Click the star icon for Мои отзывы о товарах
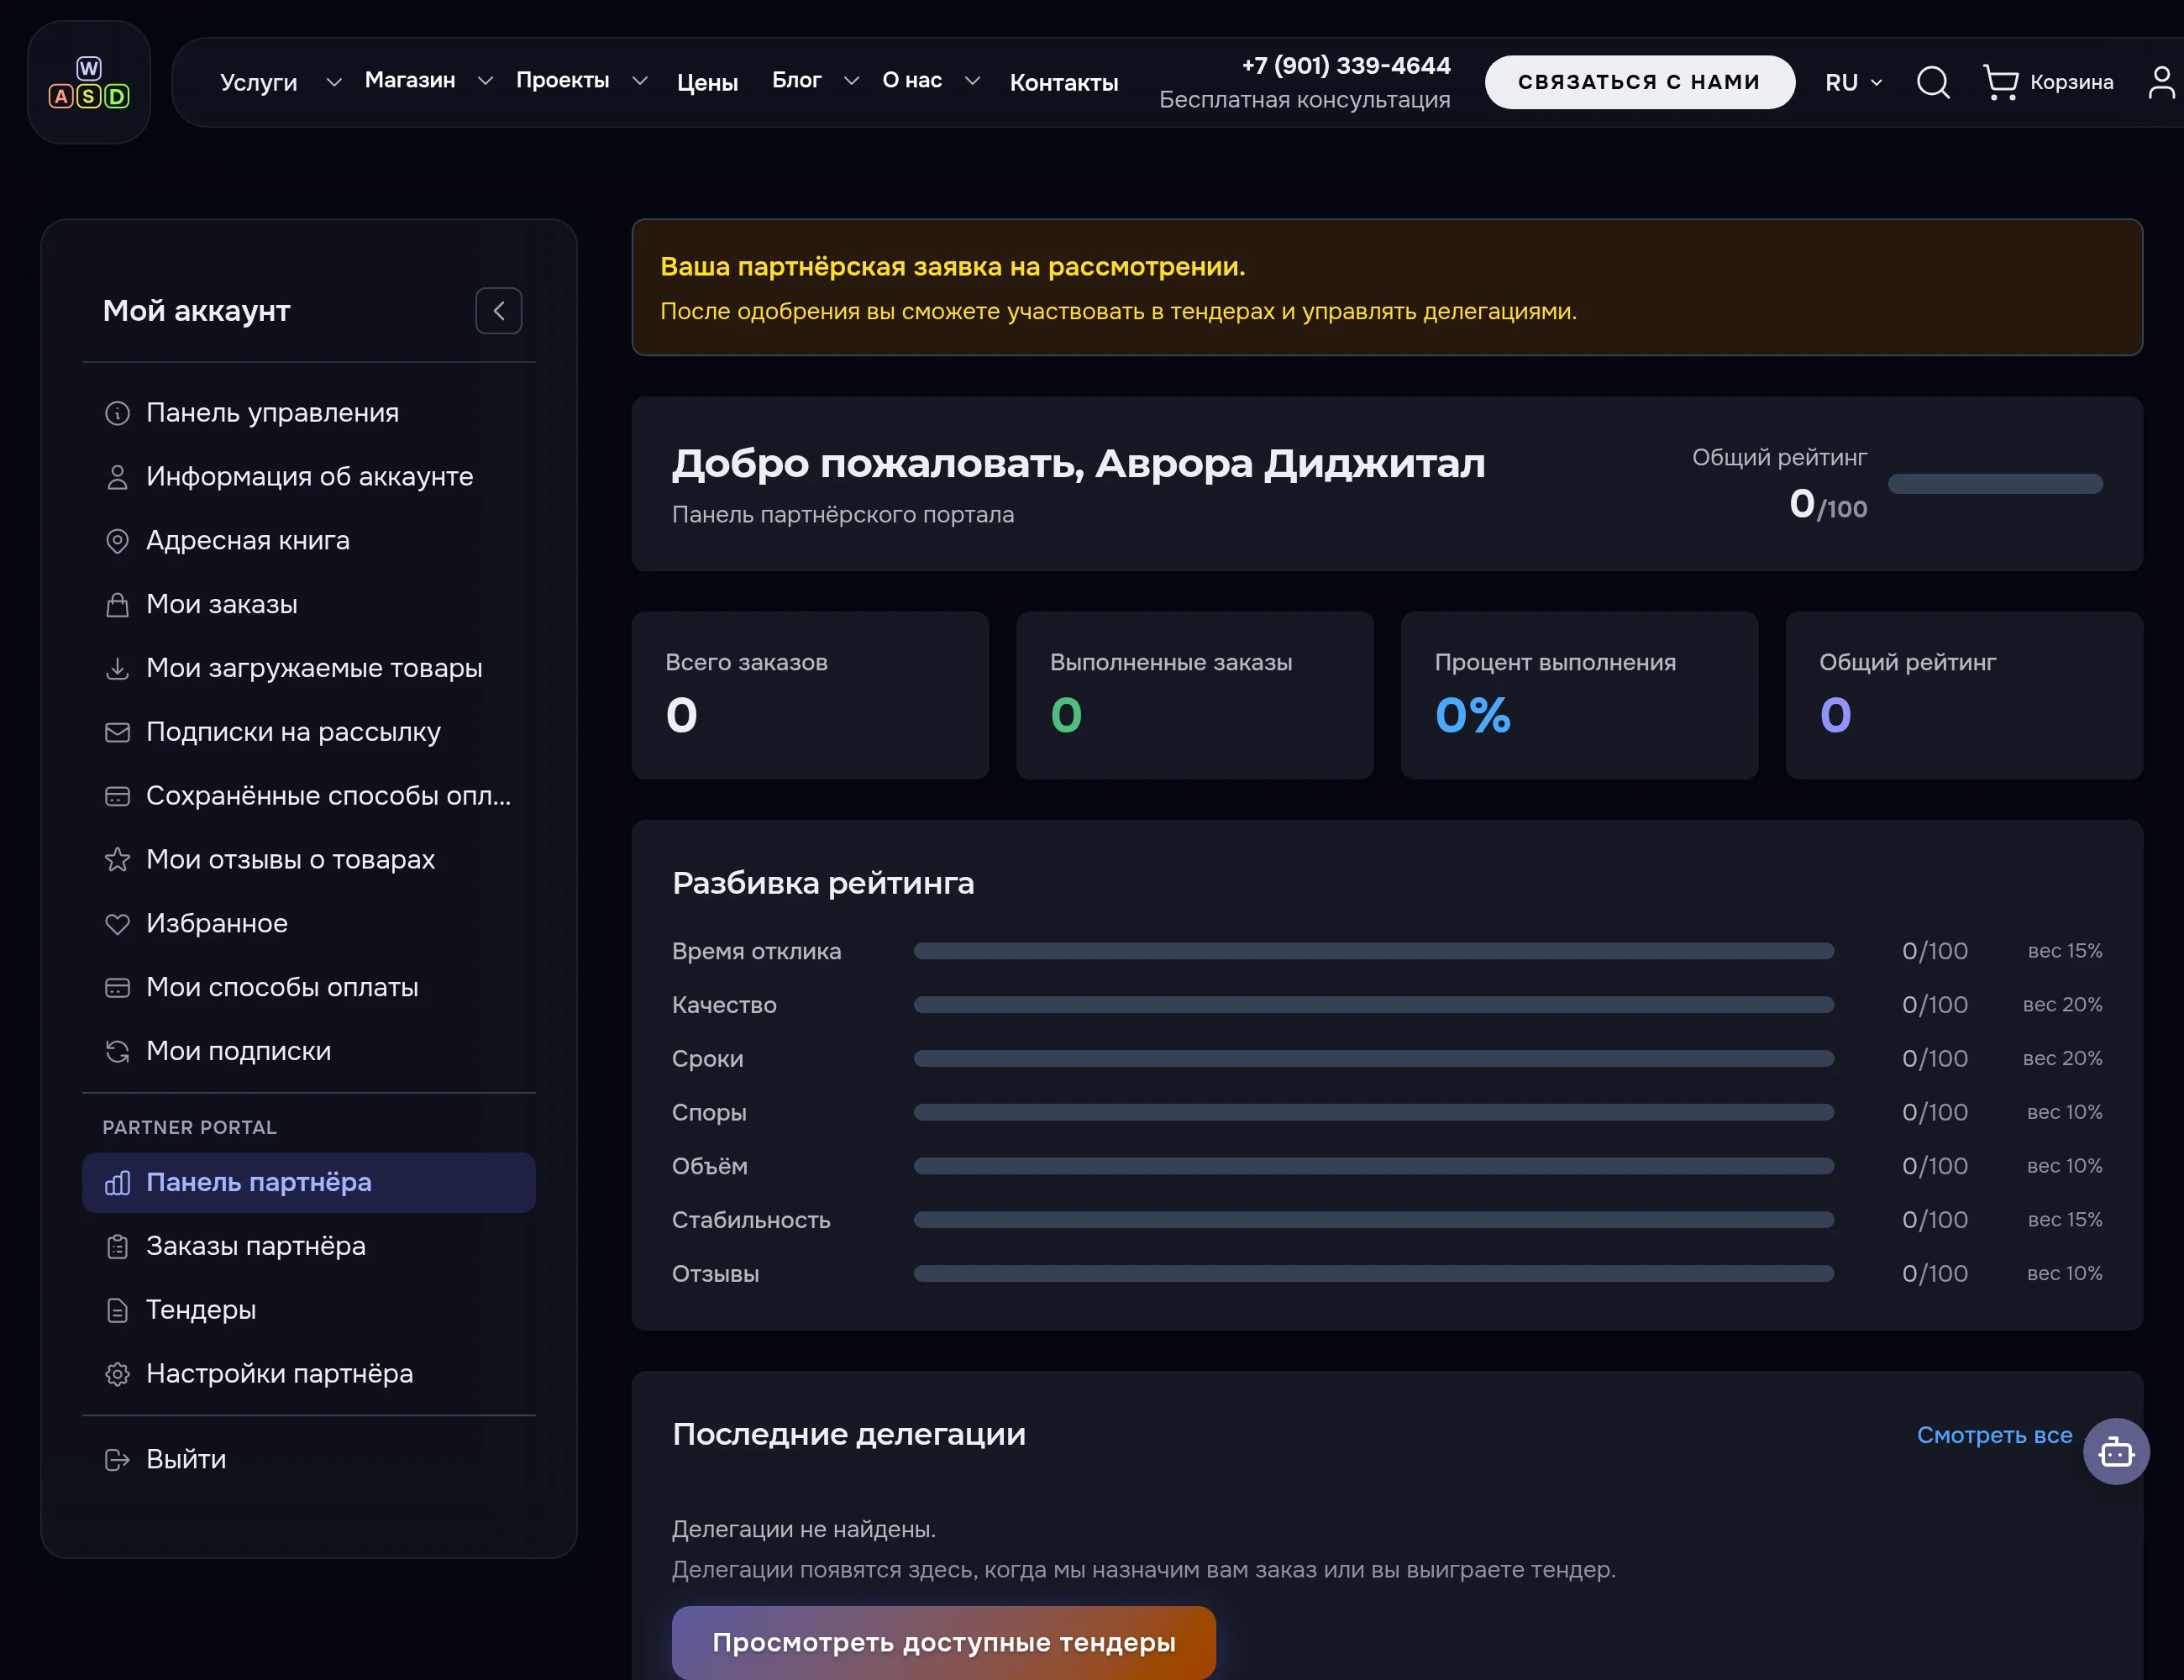The height and width of the screenshot is (1680, 2184). pyautogui.click(x=117, y=860)
